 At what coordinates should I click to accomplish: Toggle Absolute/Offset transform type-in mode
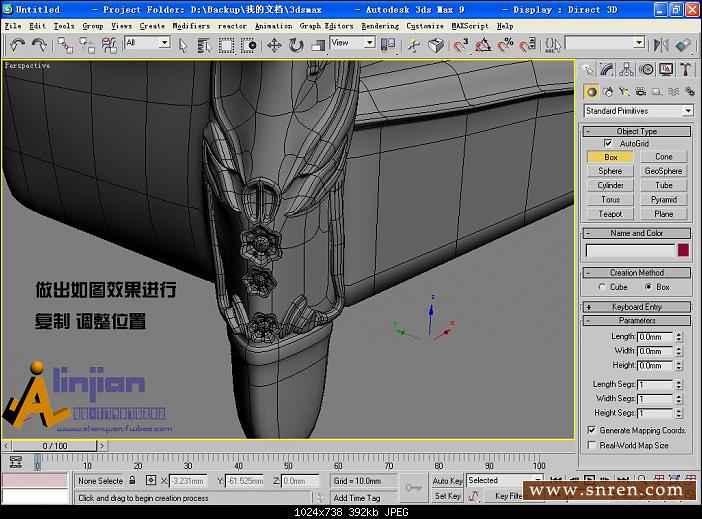pos(151,480)
